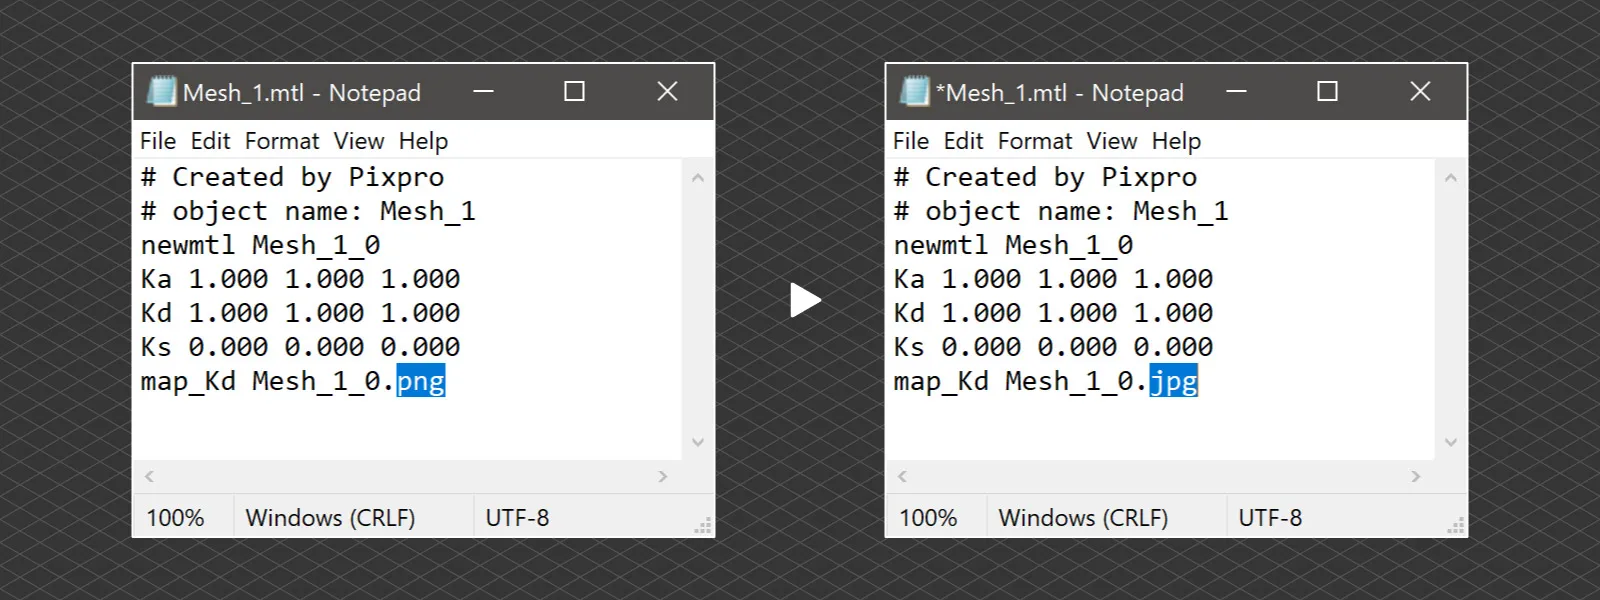
Task: Click 100% zoom status in left Notepad
Action: tap(175, 518)
